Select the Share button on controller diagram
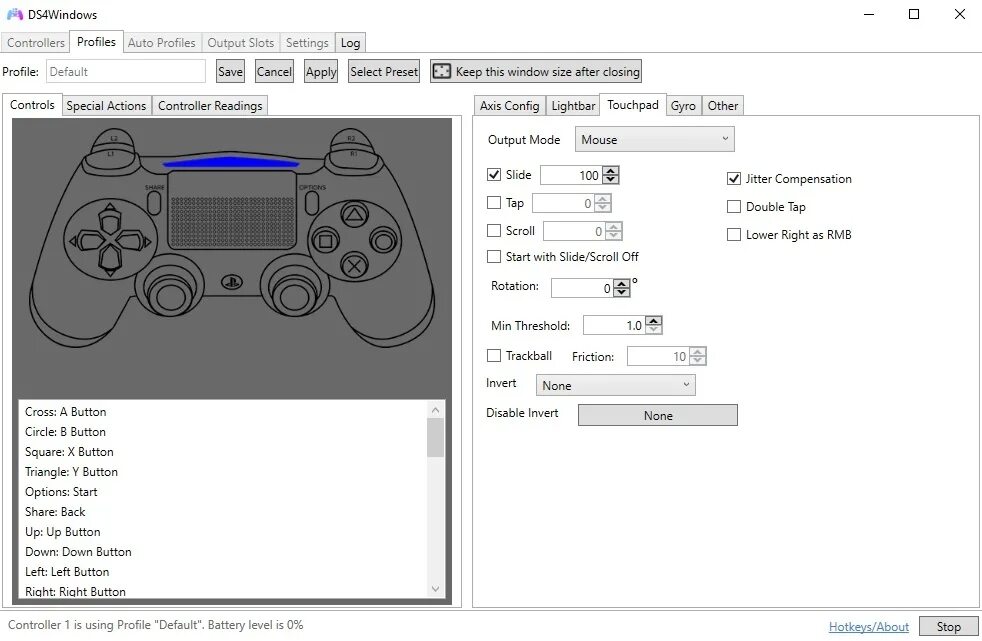The width and height of the screenshot is (982, 641). 154,203
